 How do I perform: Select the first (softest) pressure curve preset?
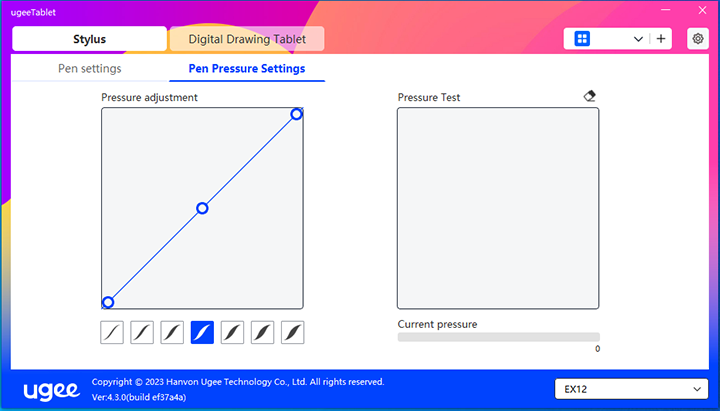[x=112, y=332]
